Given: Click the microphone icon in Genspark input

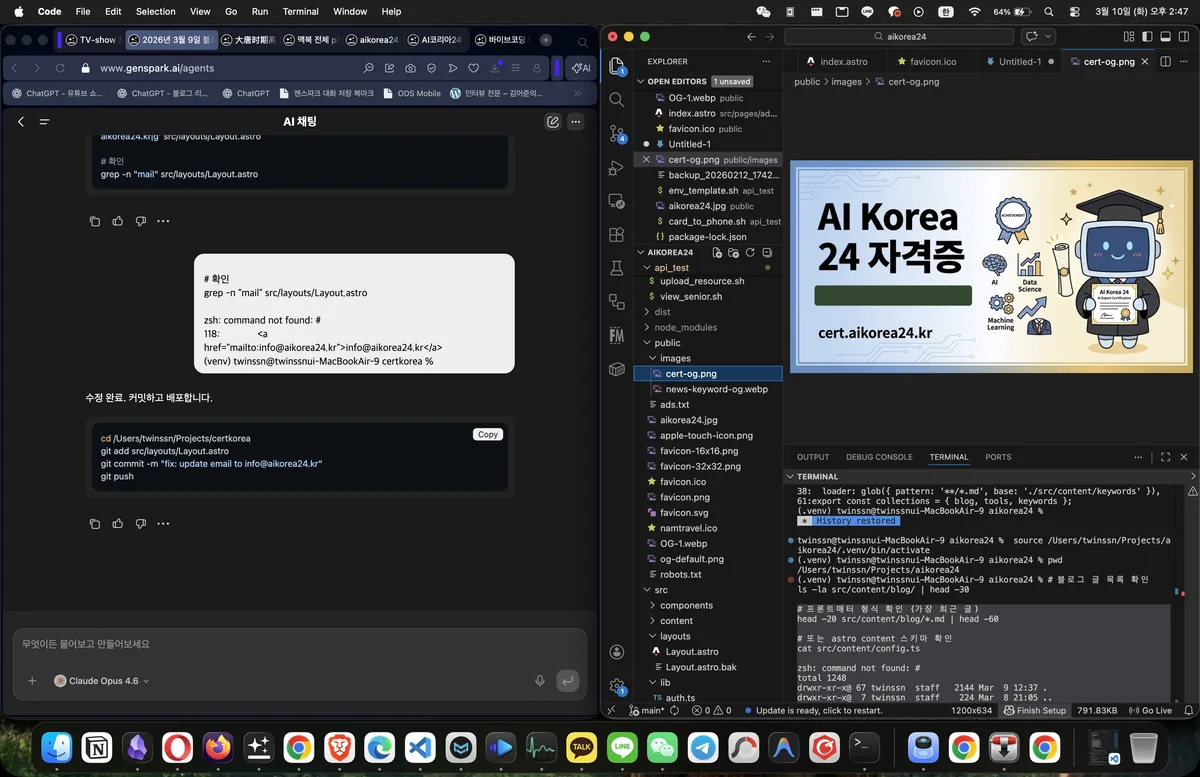Looking at the screenshot, I should 540,681.
